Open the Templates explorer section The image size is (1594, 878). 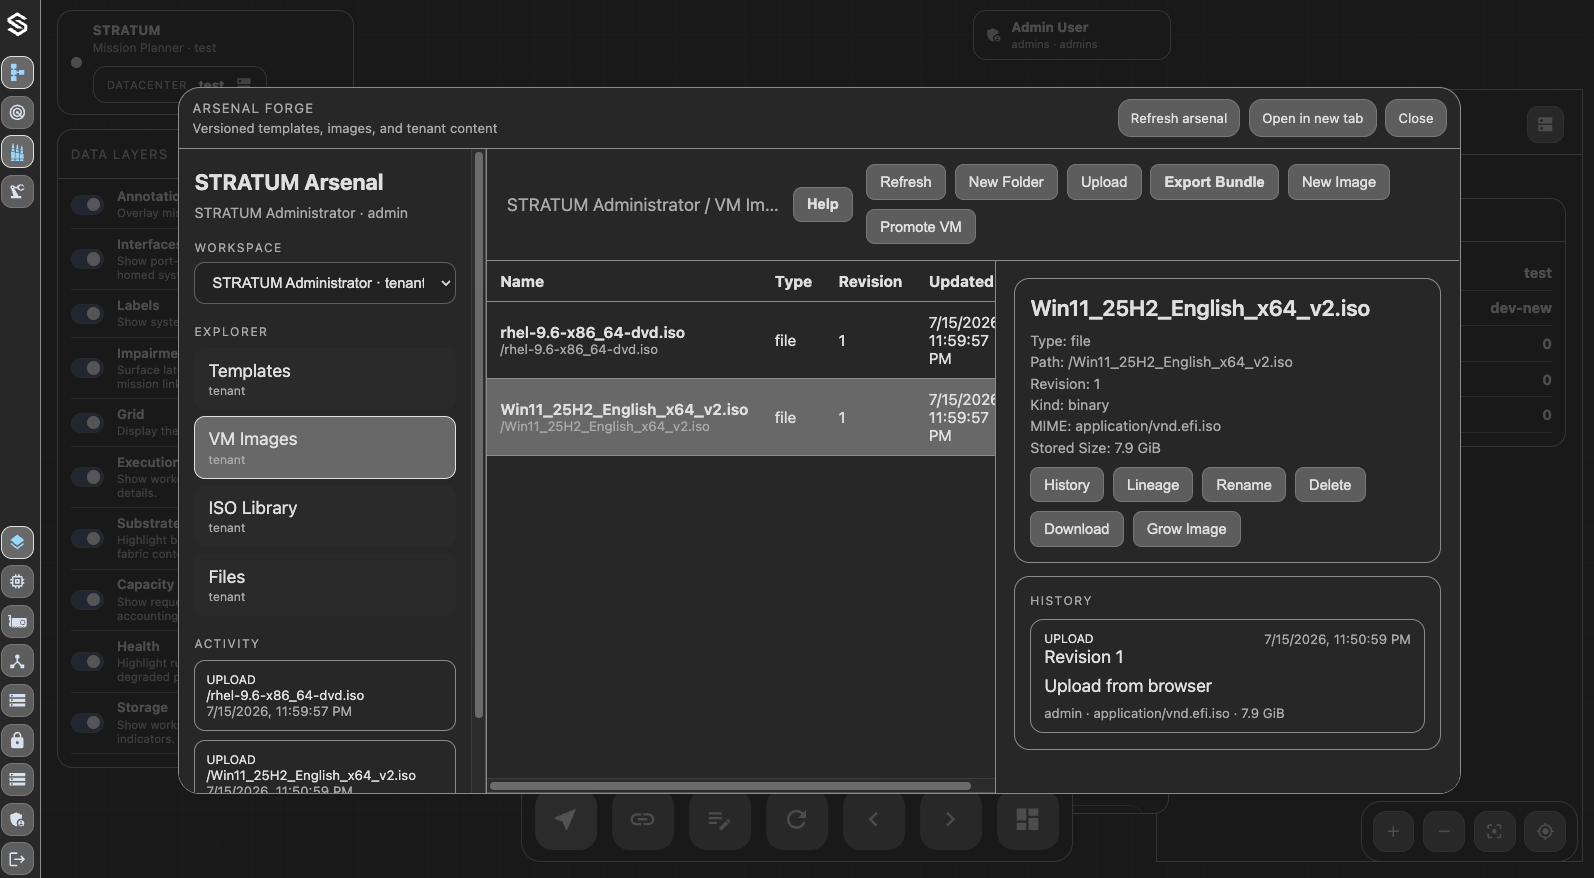pyautogui.click(x=325, y=379)
